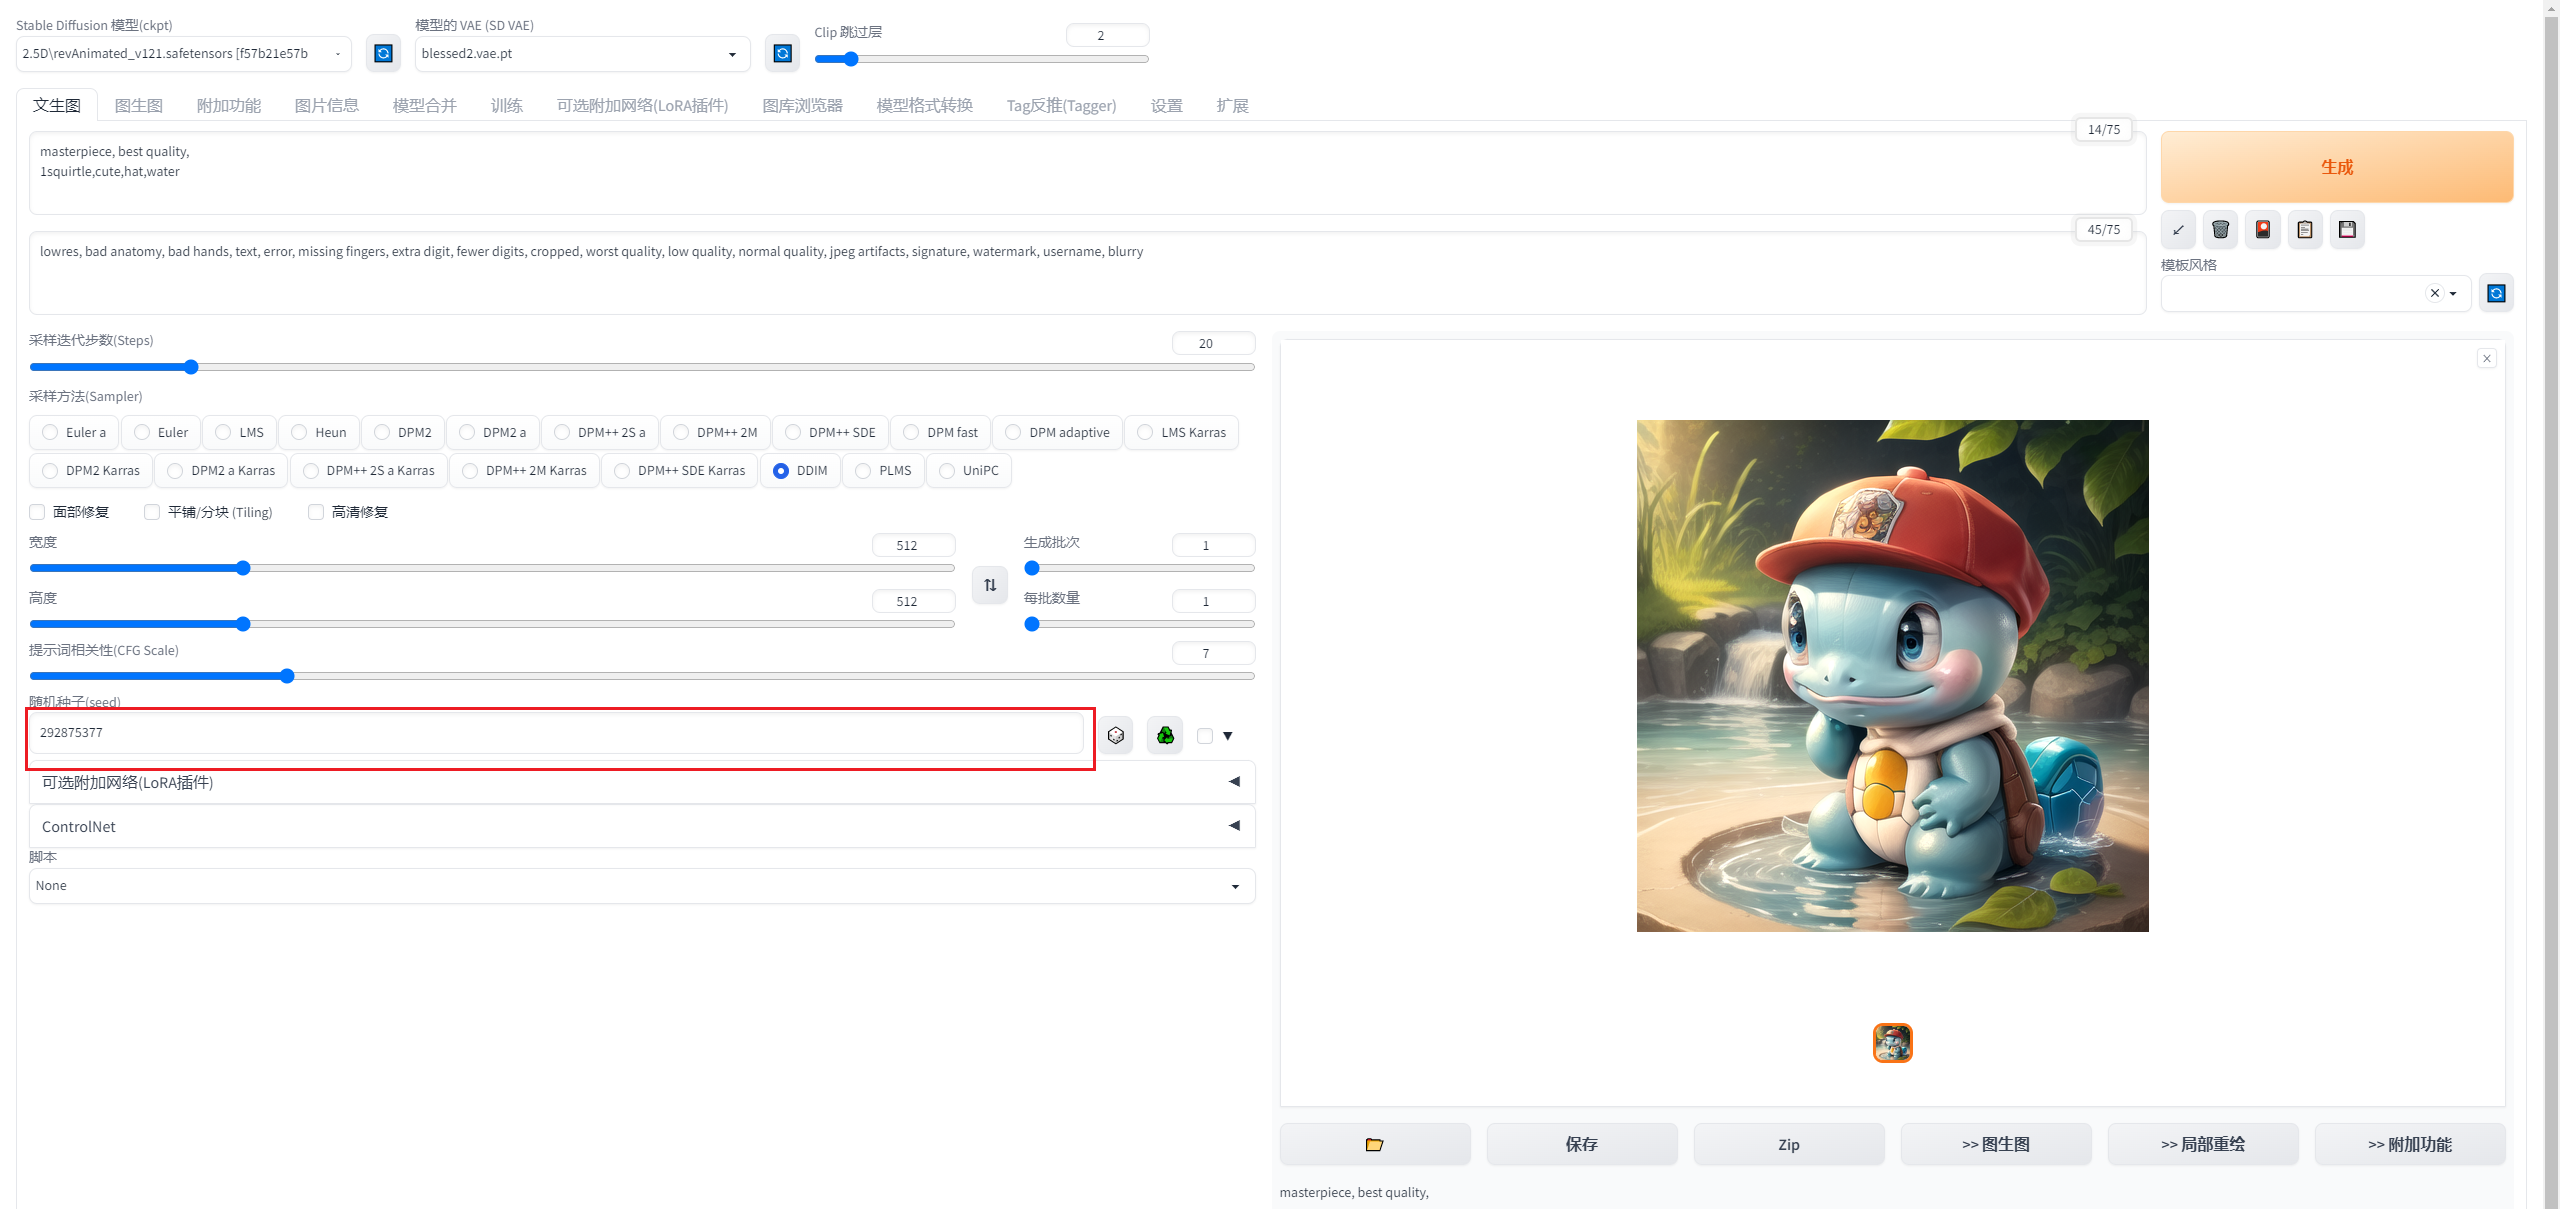Reuse last seed with recycle icon
The height and width of the screenshot is (1209, 2560).
(1165, 736)
